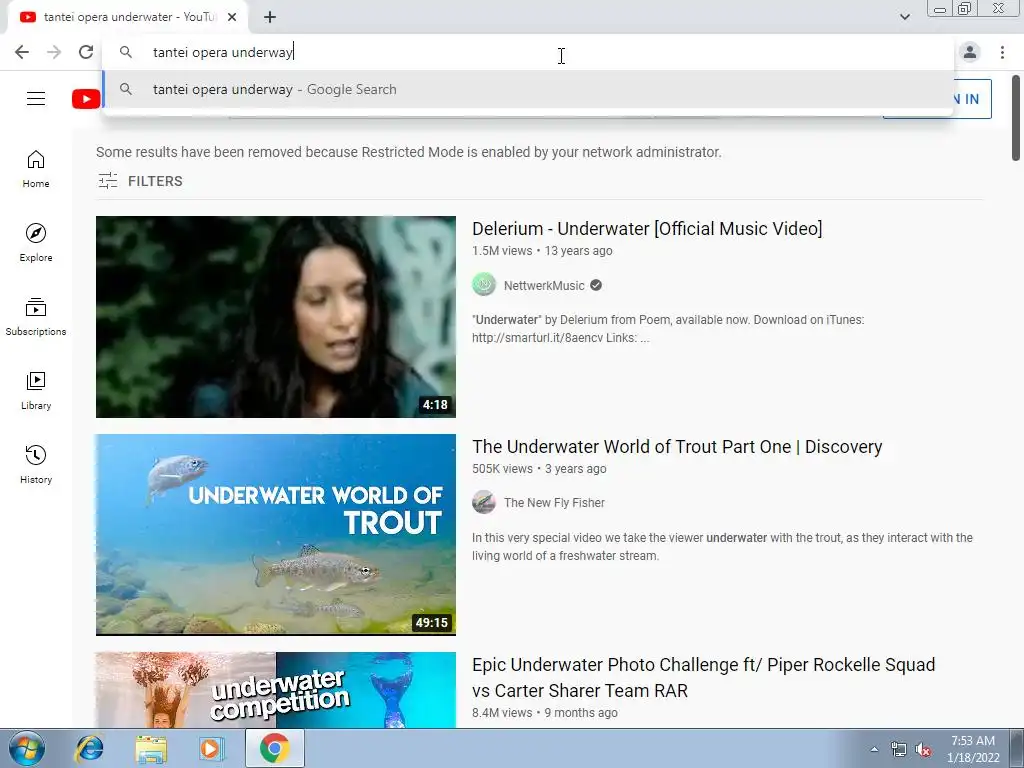Click the '505K views' metadata text
The height and width of the screenshot is (768, 1024).
502,469
